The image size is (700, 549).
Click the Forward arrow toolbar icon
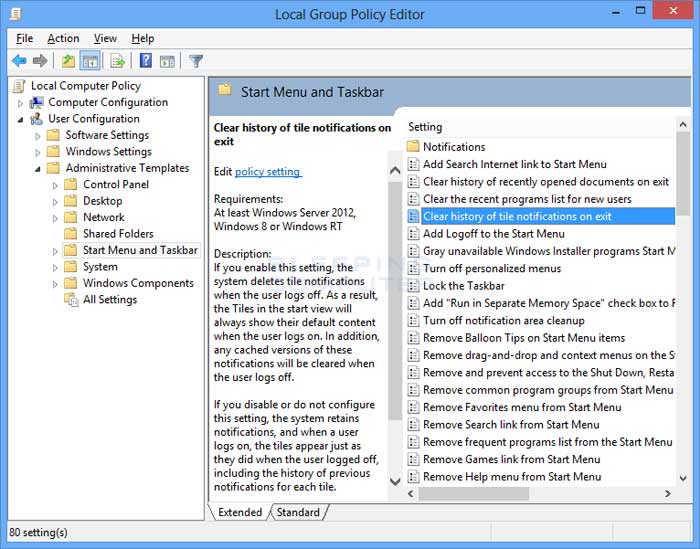(x=40, y=61)
